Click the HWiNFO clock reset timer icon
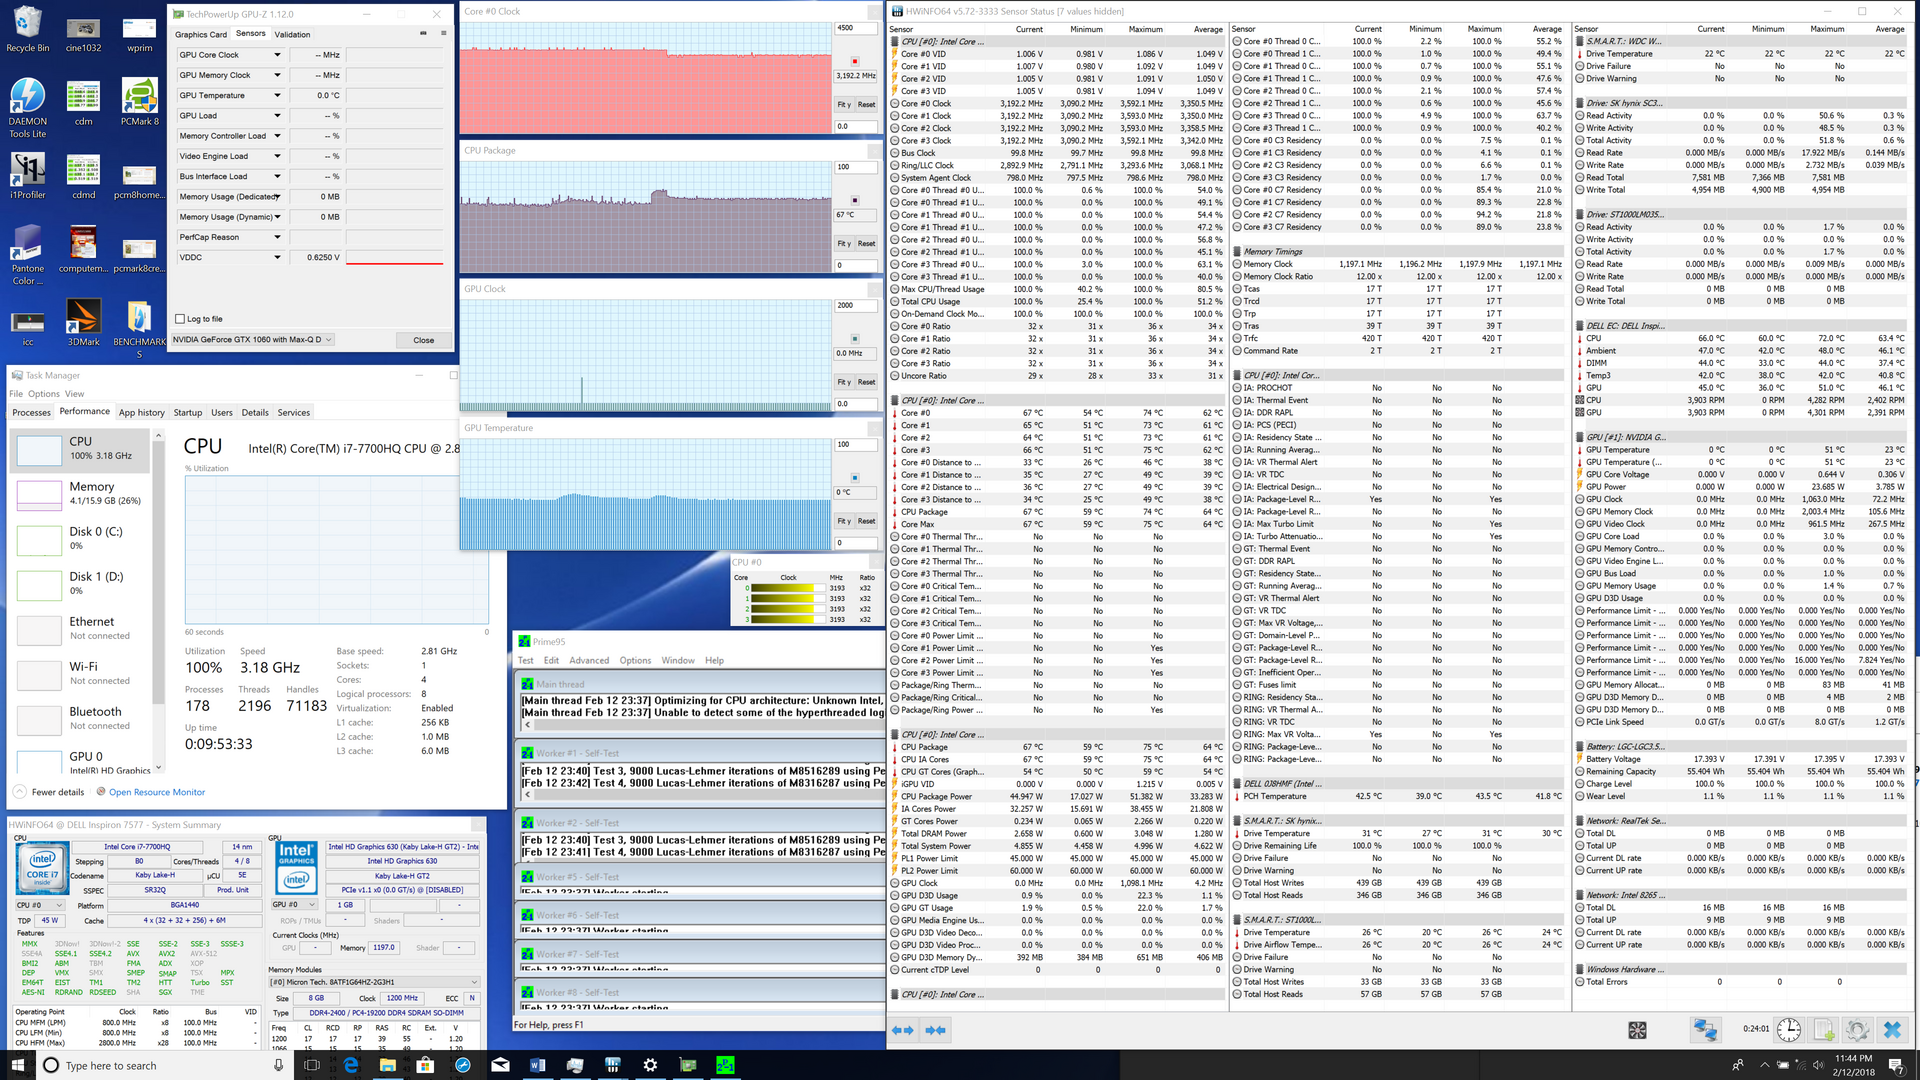The height and width of the screenshot is (1080, 1920). [1789, 1029]
